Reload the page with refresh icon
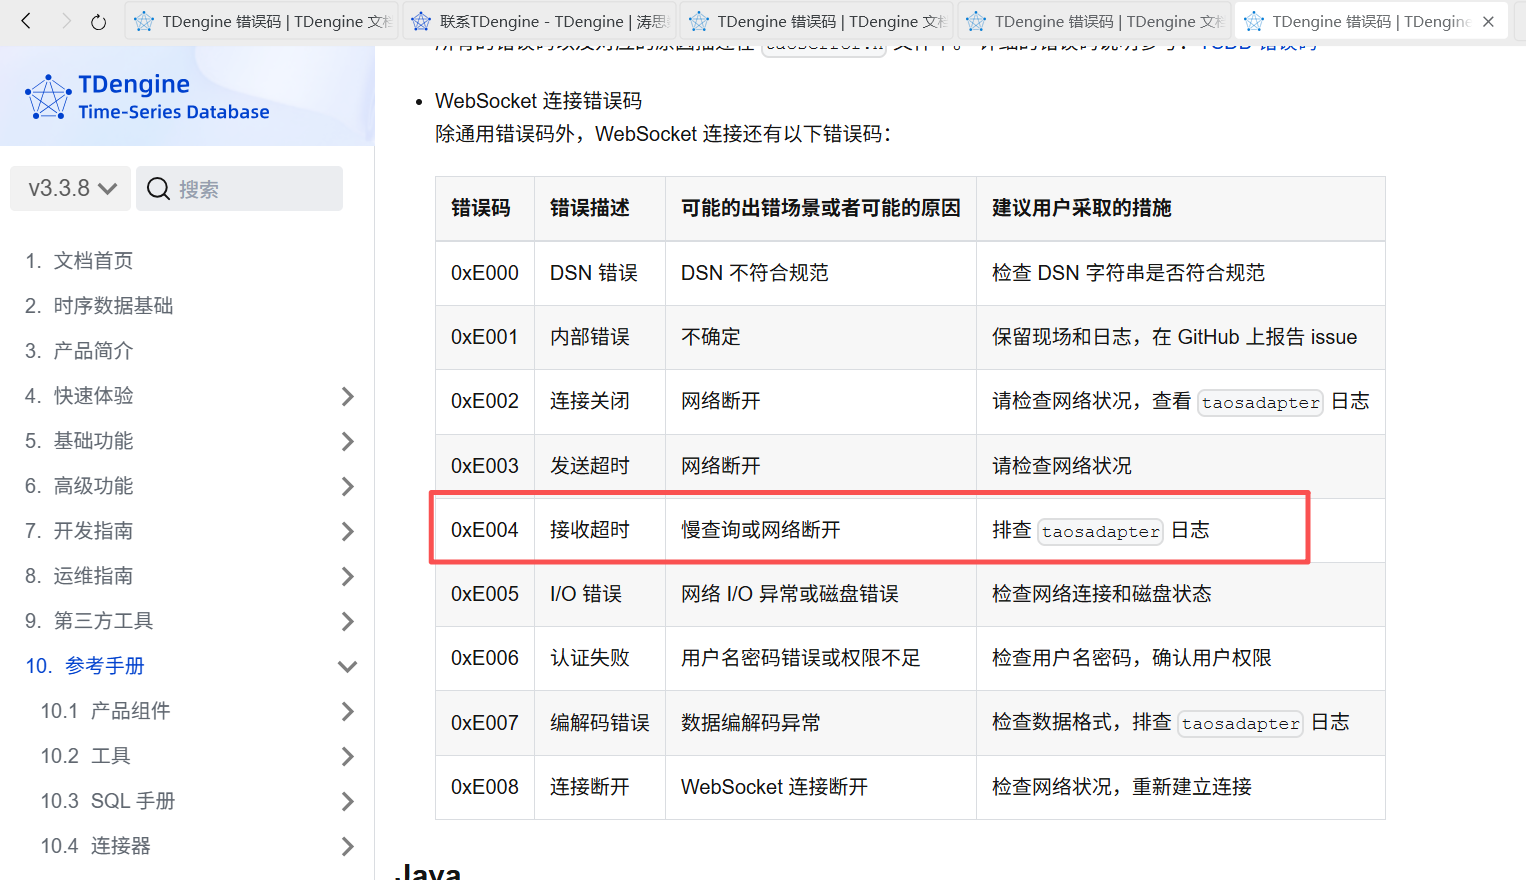This screenshot has width=1526, height=880. [x=98, y=21]
